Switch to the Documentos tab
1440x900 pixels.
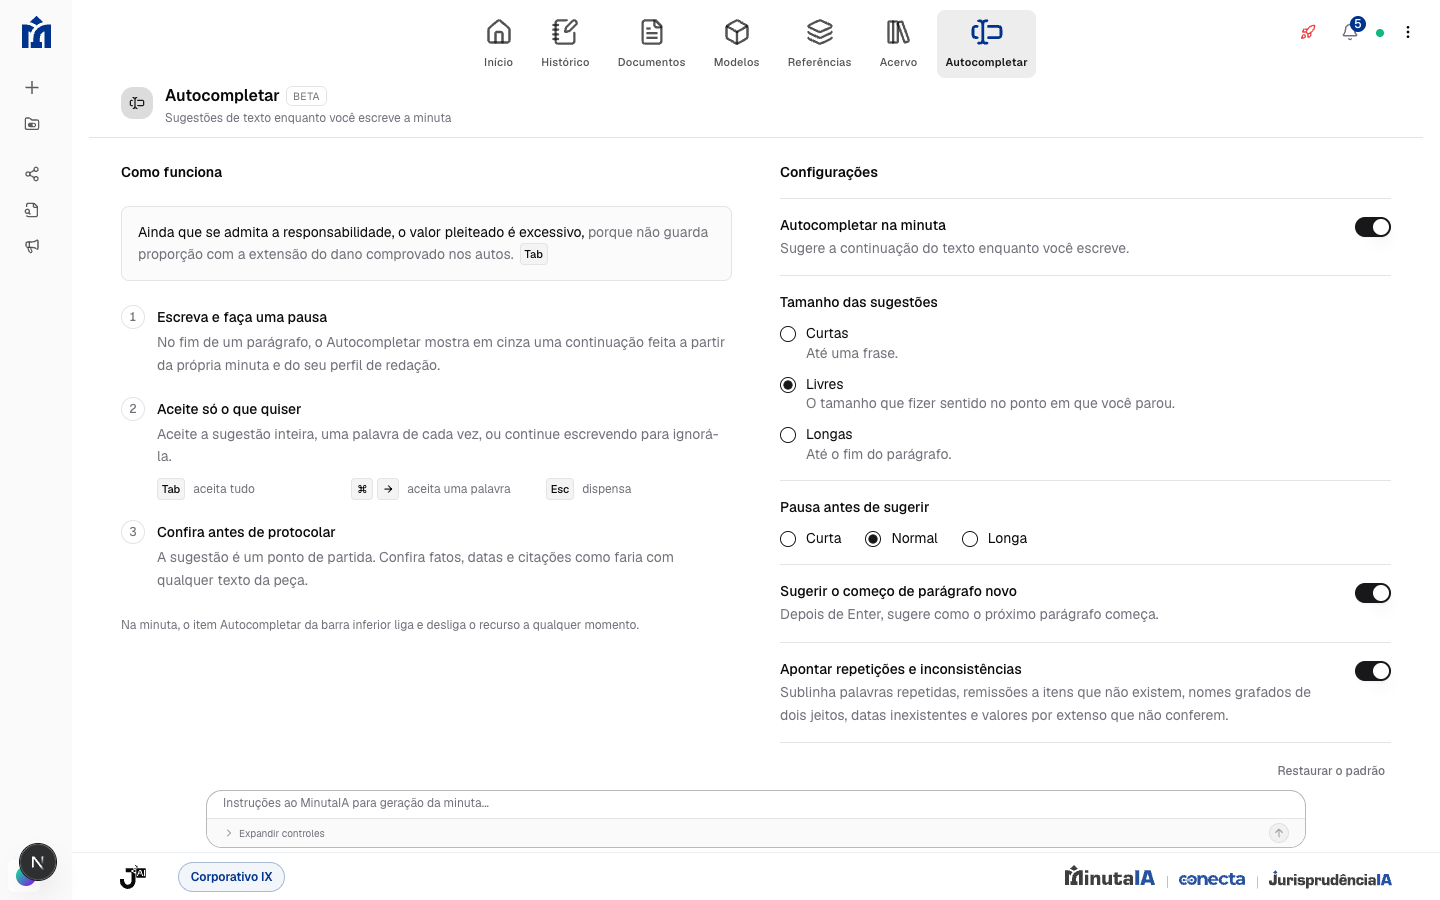(x=652, y=44)
